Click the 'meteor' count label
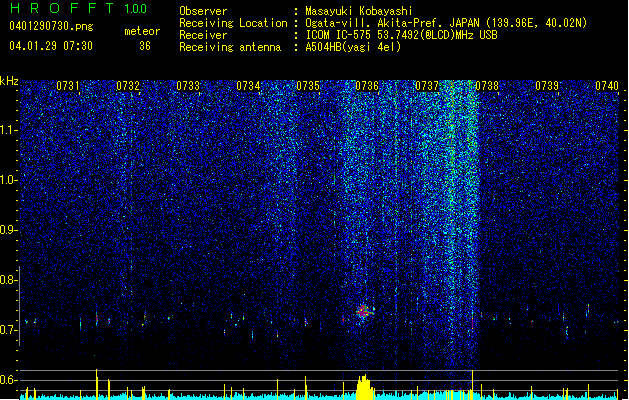The height and width of the screenshot is (400, 629). click(x=142, y=31)
